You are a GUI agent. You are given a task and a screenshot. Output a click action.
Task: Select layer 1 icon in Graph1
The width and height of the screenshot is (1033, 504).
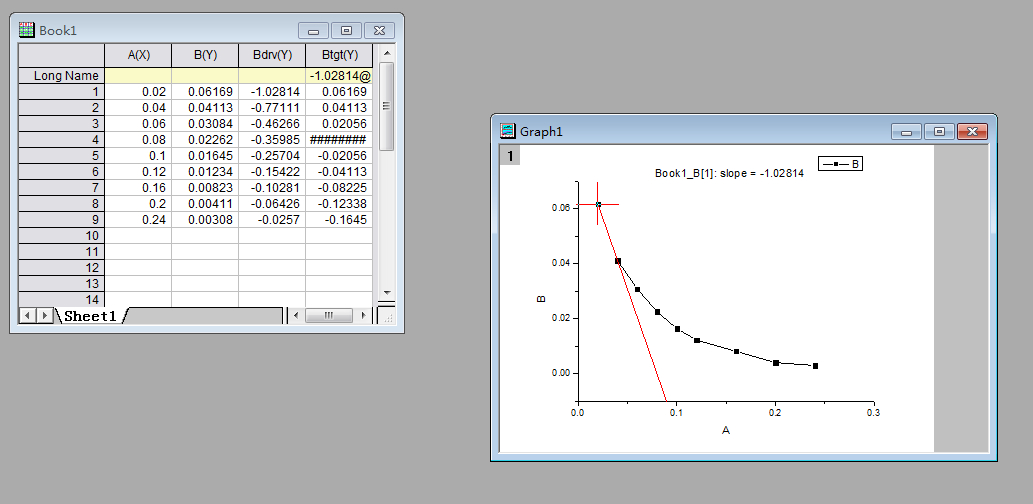509,155
